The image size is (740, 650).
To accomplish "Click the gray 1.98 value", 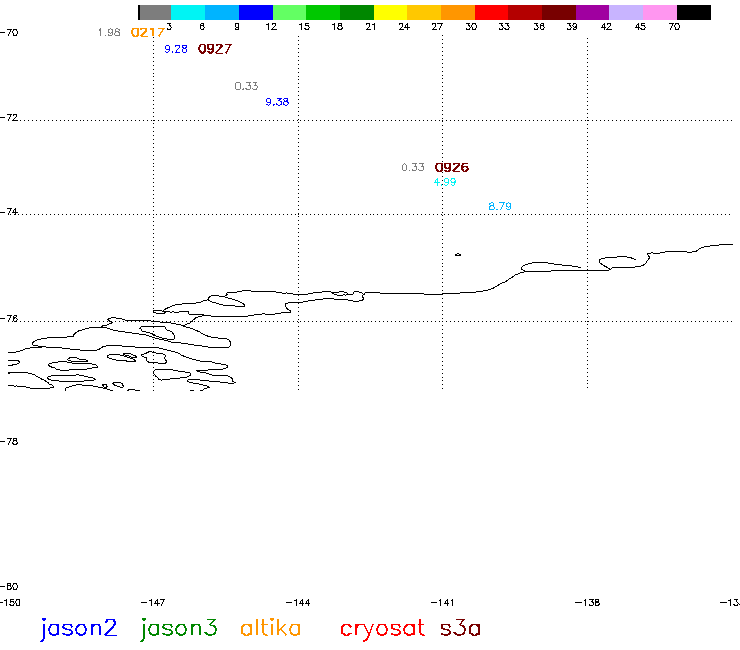I will pyautogui.click(x=109, y=33).
